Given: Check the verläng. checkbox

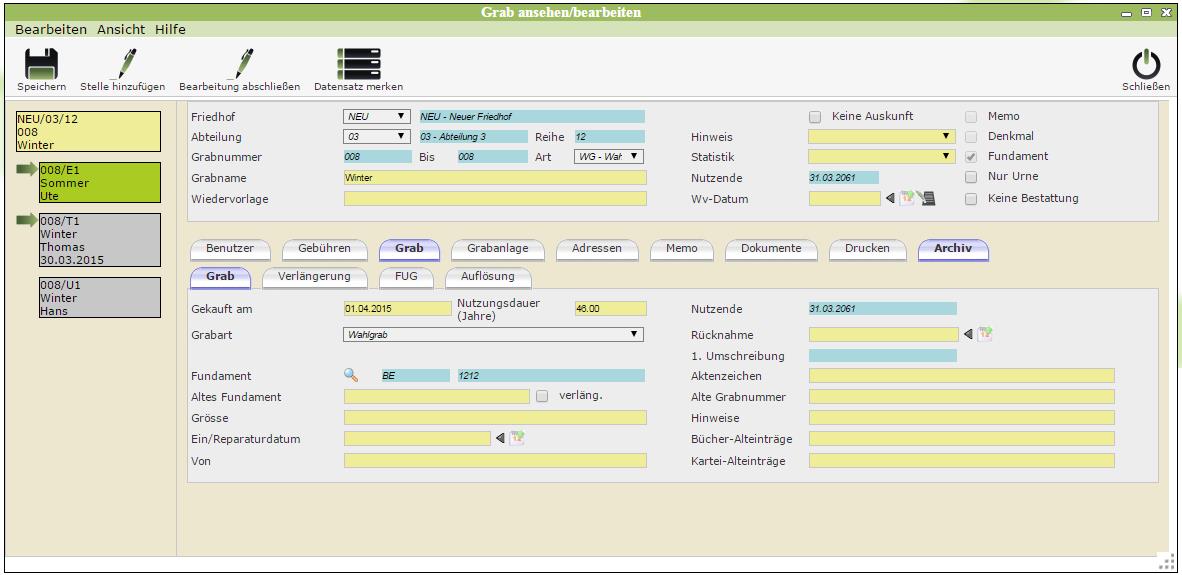Looking at the screenshot, I should pos(542,396).
